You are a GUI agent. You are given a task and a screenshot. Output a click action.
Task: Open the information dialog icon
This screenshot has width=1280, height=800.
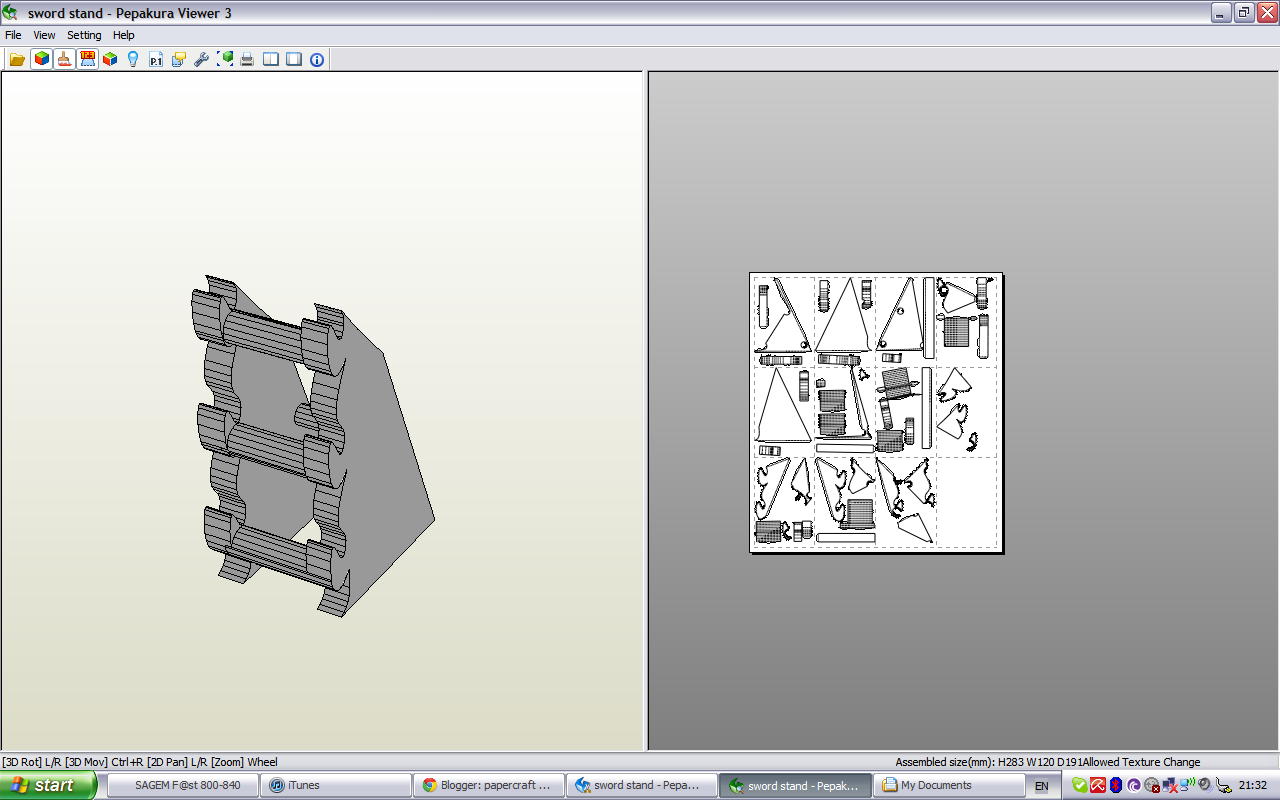coord(316,59)
